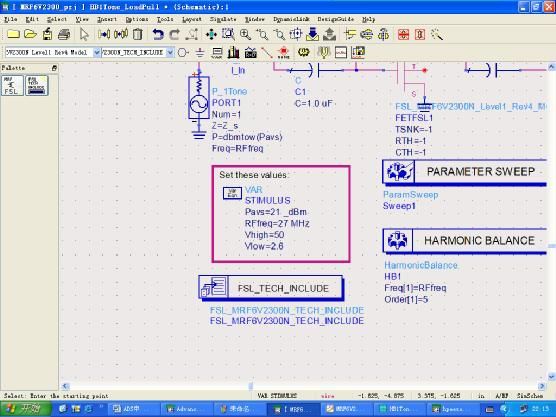The image size is (556, 417).
Task: Click the horizontal scrollbar thumb
Action: [x=250, y=386]
